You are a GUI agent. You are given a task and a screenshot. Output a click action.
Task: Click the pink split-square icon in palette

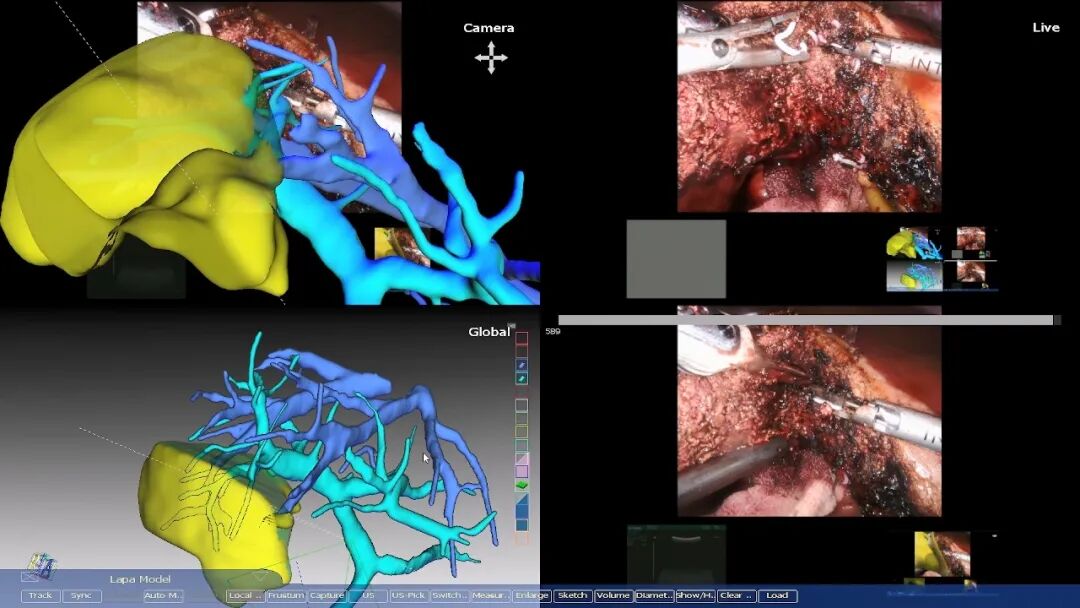[x=521, y=458]
